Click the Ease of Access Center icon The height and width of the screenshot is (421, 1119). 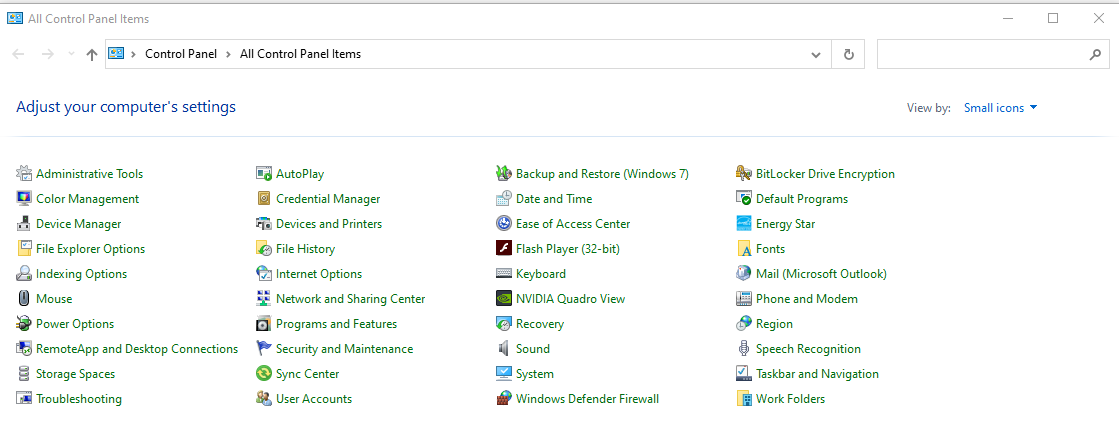(x=504, y=223)
